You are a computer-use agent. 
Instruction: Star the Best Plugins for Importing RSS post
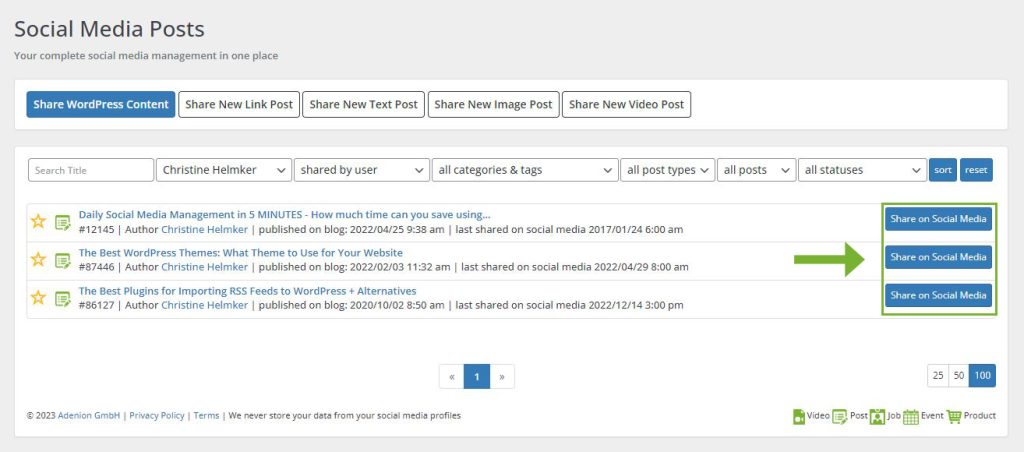39,299
